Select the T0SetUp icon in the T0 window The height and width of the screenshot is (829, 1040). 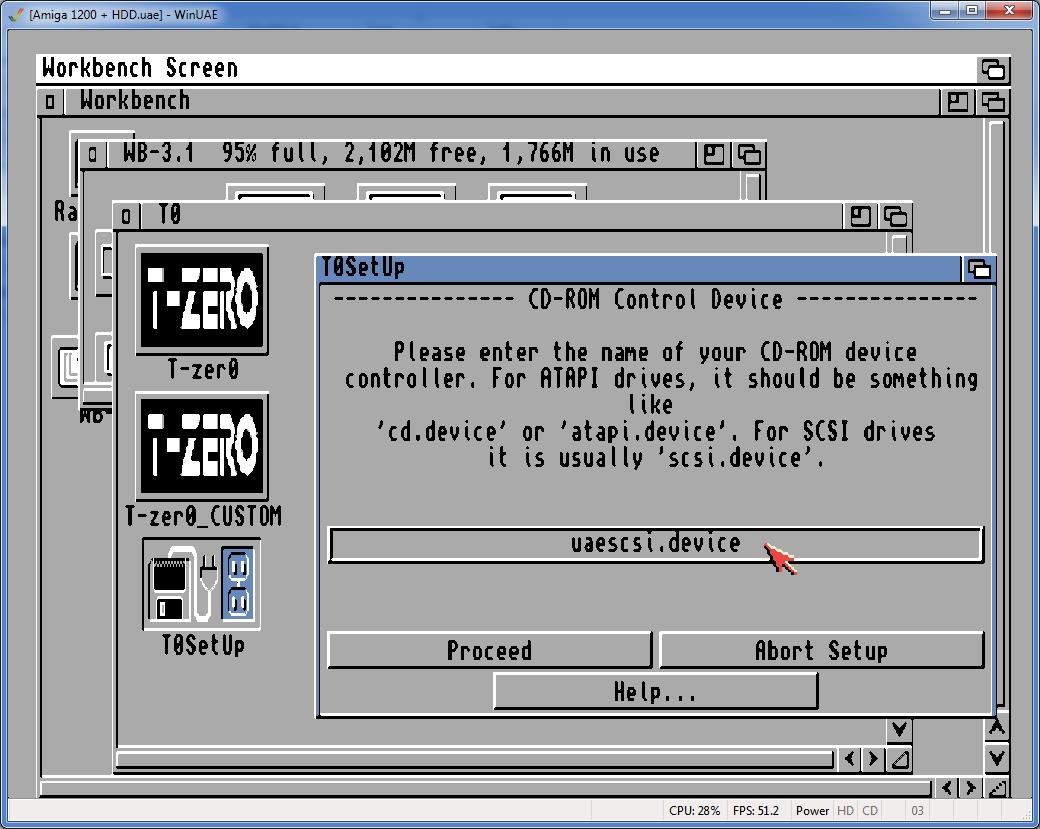tap(202, 584)
